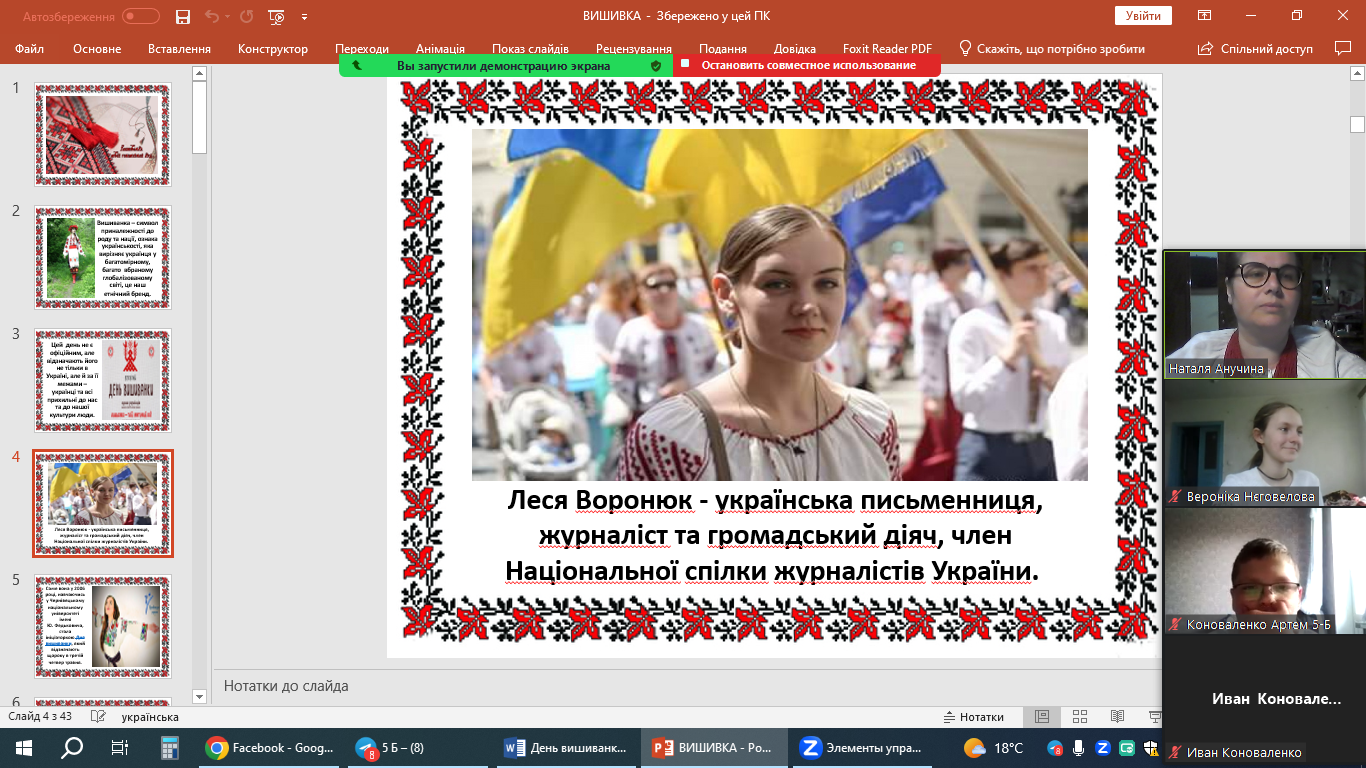Click the green 'Вы запустили демонстрацию экрана' bar
Image resolution: width=1366 pixels, height=768 pixels.
[x=503, y=65]
